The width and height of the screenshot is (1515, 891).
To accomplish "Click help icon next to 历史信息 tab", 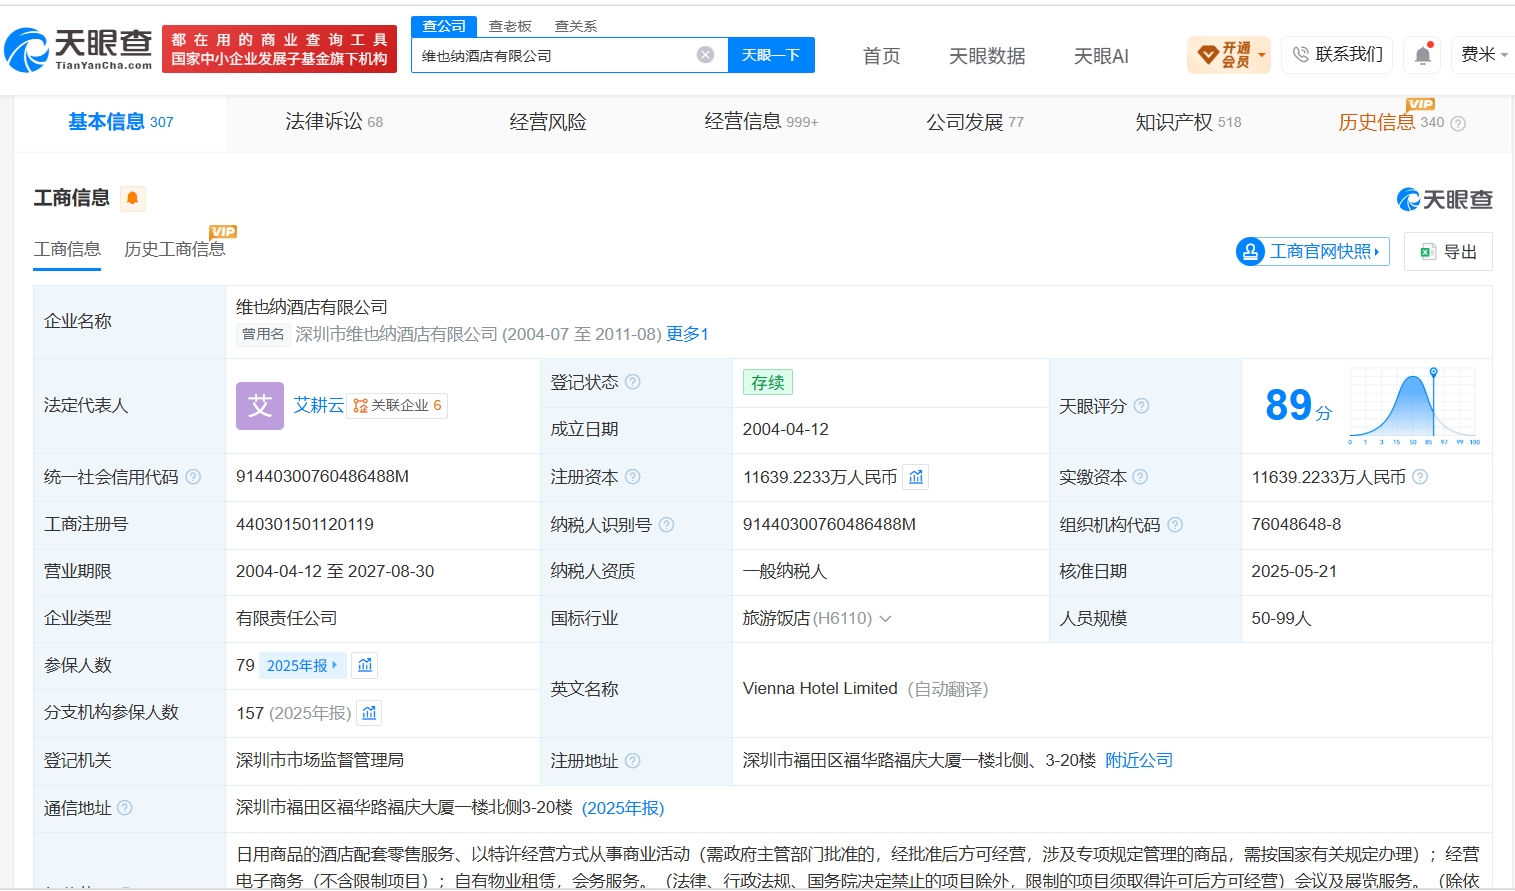I will pyautogui.click(x=1458, y=124).
